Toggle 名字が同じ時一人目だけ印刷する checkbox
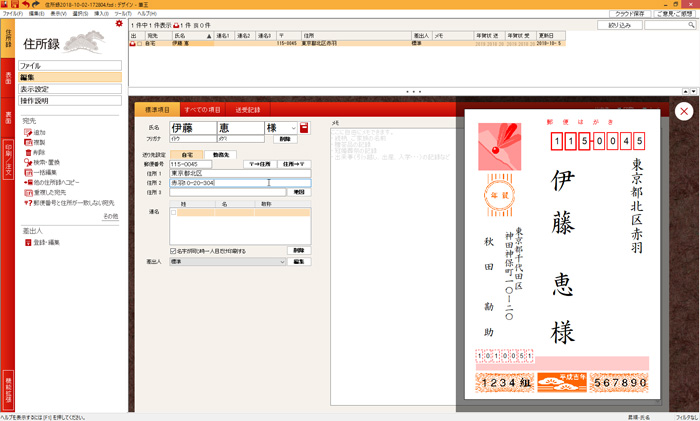Screen dimensions: 700x421 click(173, 251)
